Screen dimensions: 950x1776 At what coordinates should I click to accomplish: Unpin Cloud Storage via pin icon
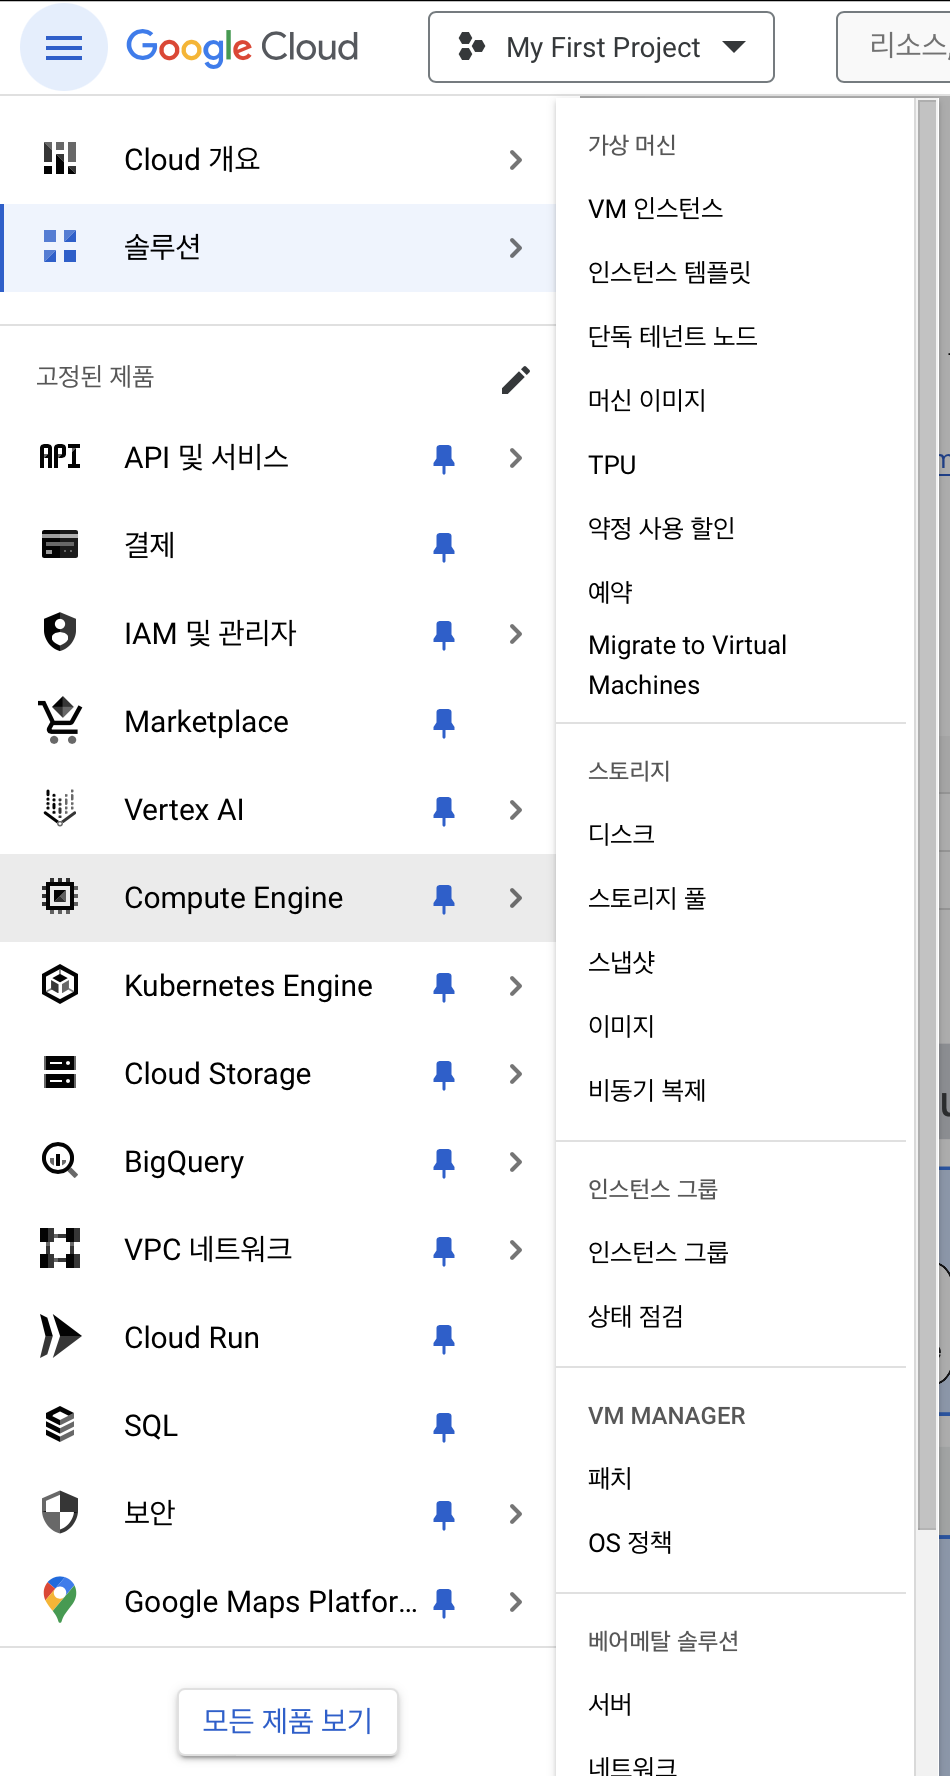pyautogui.click(x=444, y=1075)
